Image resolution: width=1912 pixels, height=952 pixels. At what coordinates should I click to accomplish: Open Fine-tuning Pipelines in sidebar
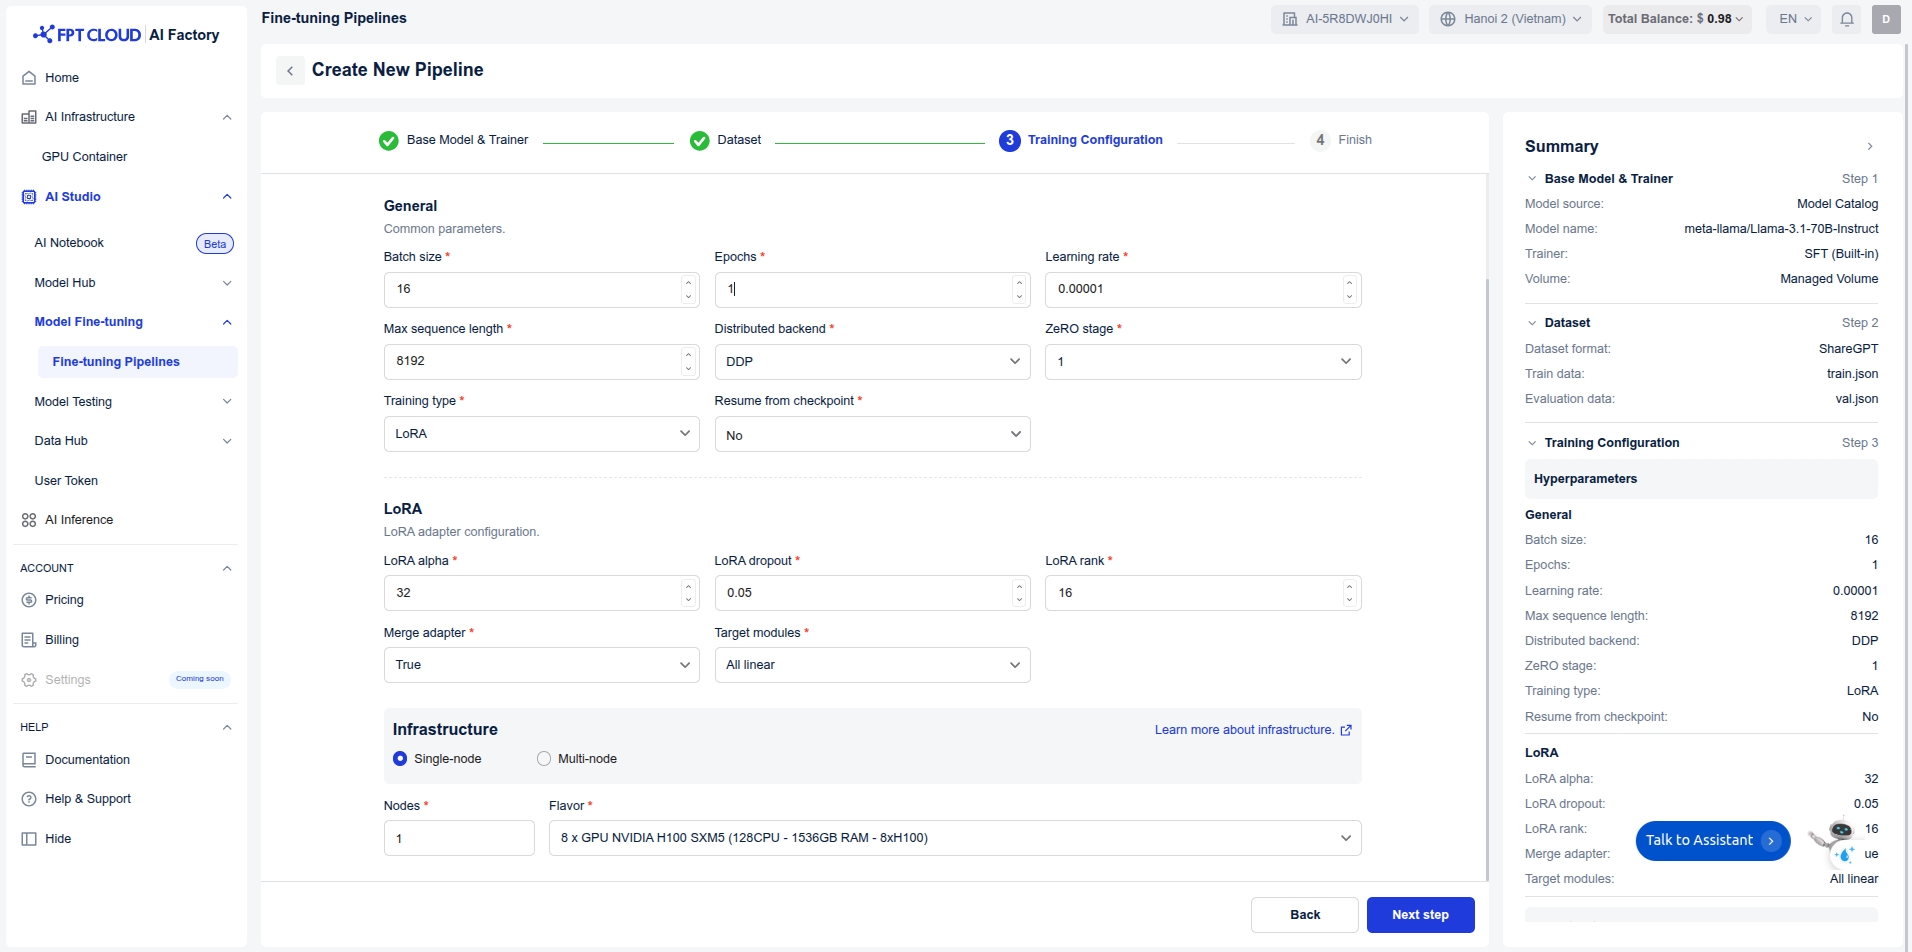click(116, 362)
